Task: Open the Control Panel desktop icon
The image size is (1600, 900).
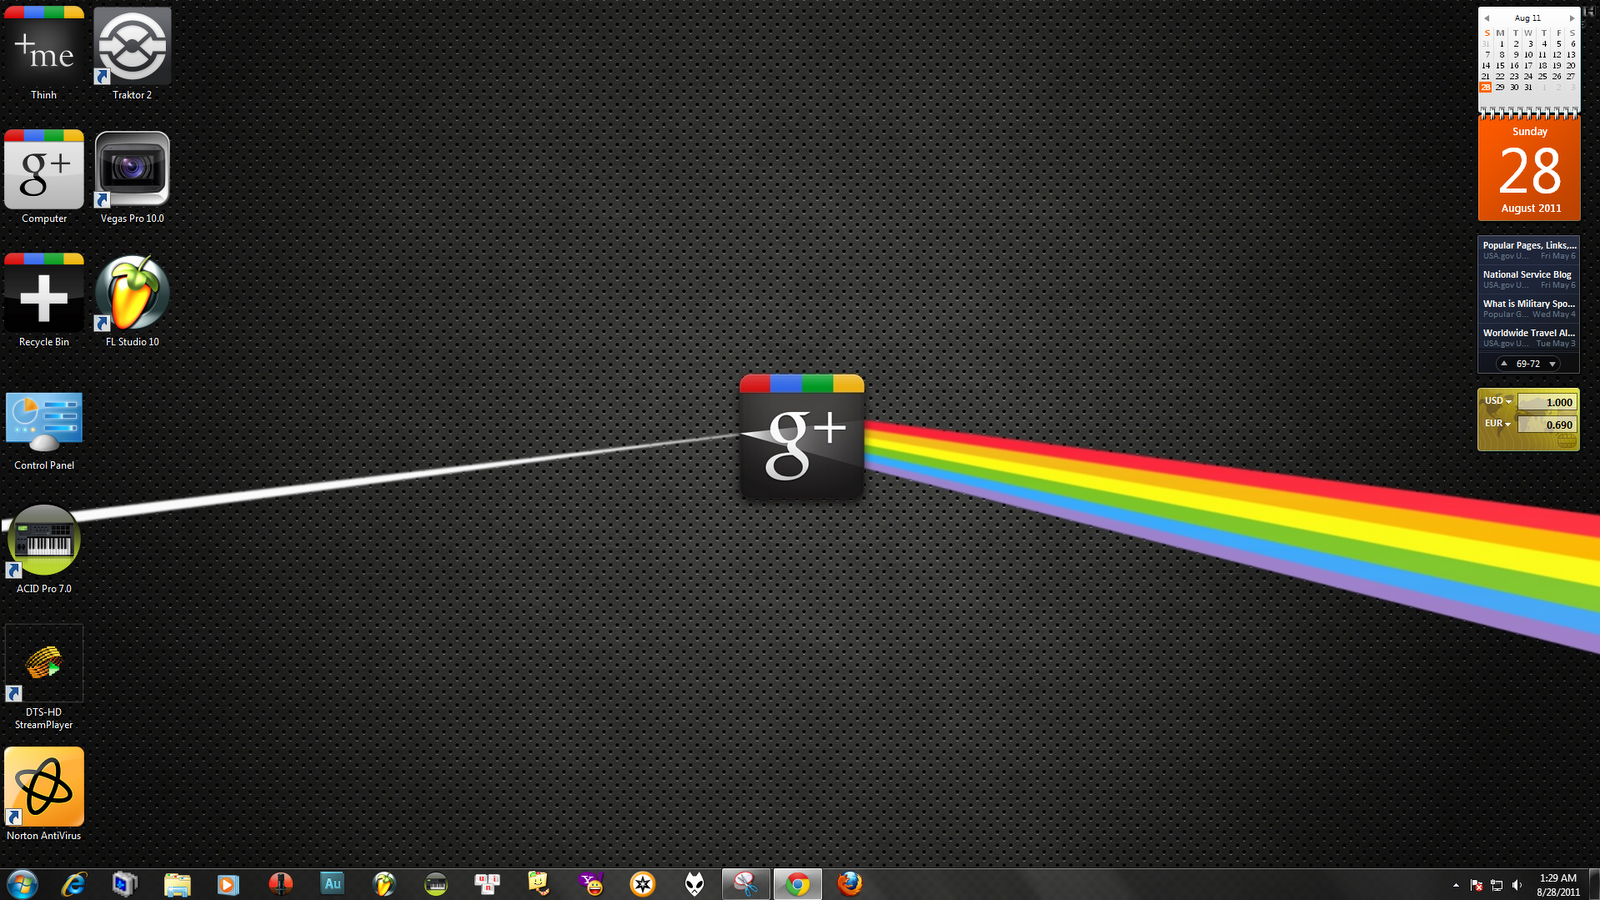Action: pos(44,430)
